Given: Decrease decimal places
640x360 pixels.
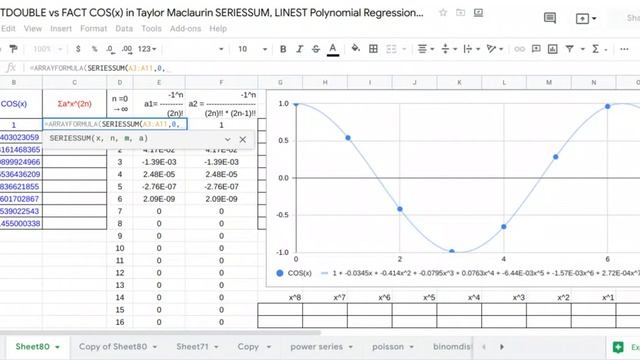Looking at the screenshot, I should [110, 49].
